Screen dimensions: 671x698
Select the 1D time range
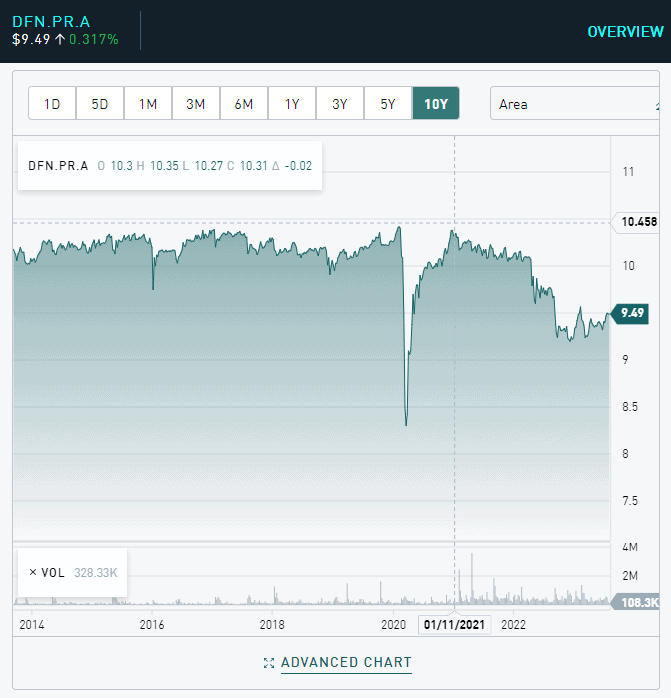click(x=52, y=104)
